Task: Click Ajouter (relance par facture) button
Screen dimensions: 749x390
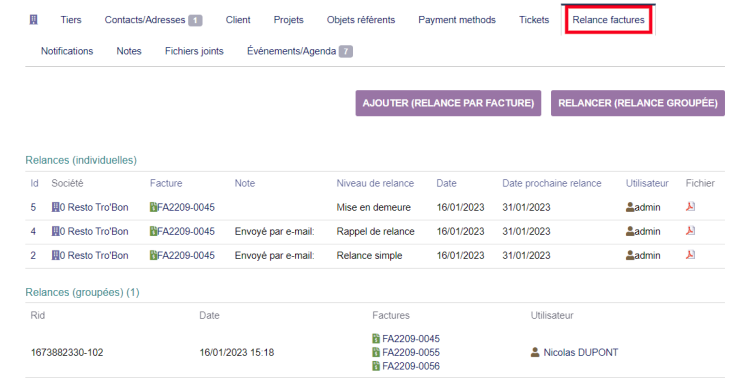Action: 448,103
